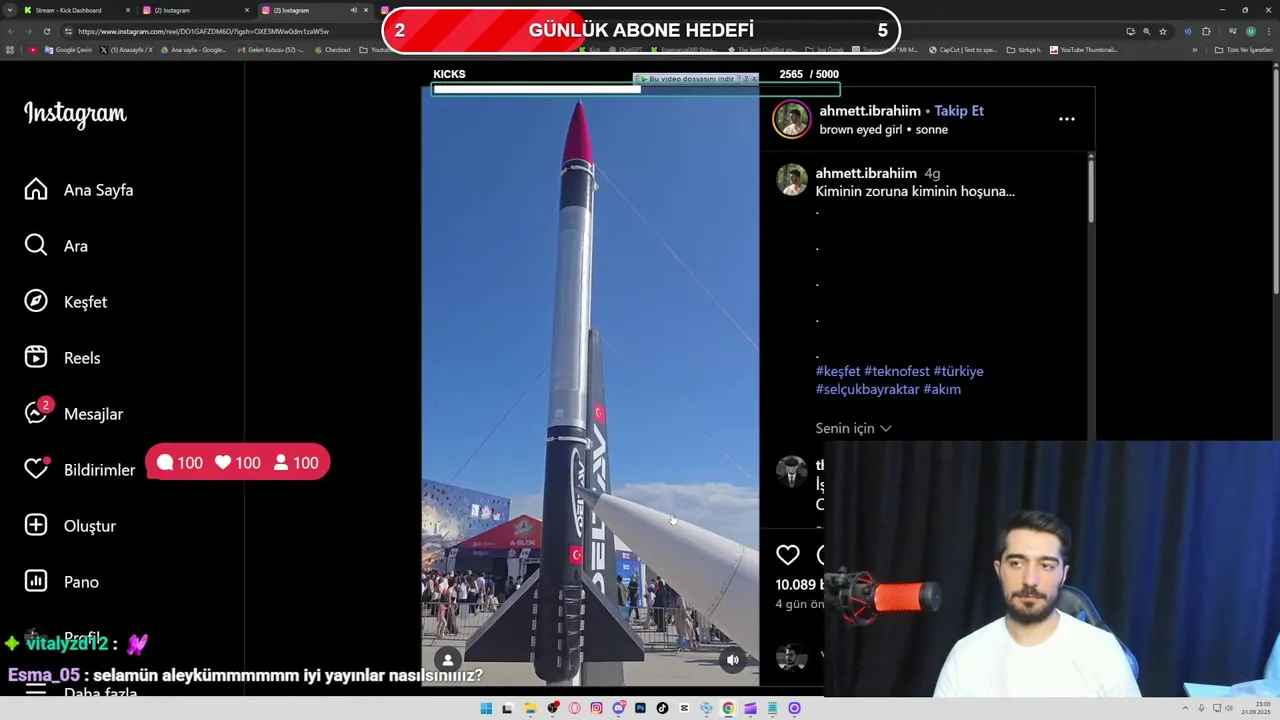Open File Explorer from taskbar
The height and width of the screenshot is (720, 1280).
pyautogui.click(x=530, y=708)
